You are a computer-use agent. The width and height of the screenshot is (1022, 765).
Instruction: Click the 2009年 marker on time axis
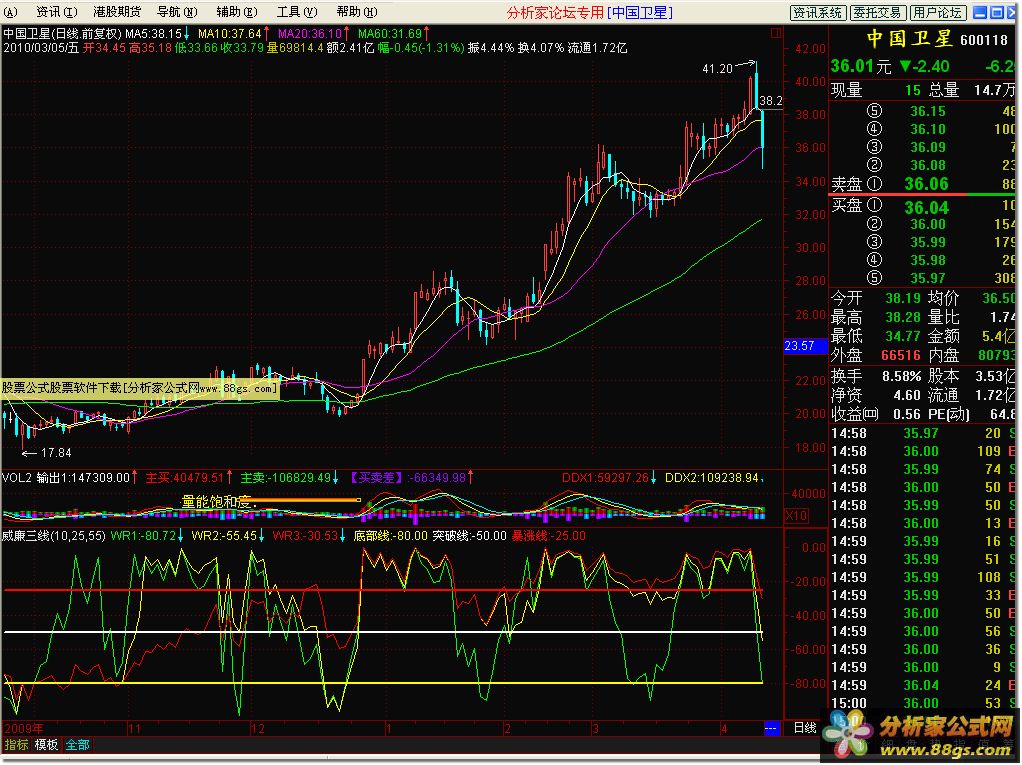(23, 728)
